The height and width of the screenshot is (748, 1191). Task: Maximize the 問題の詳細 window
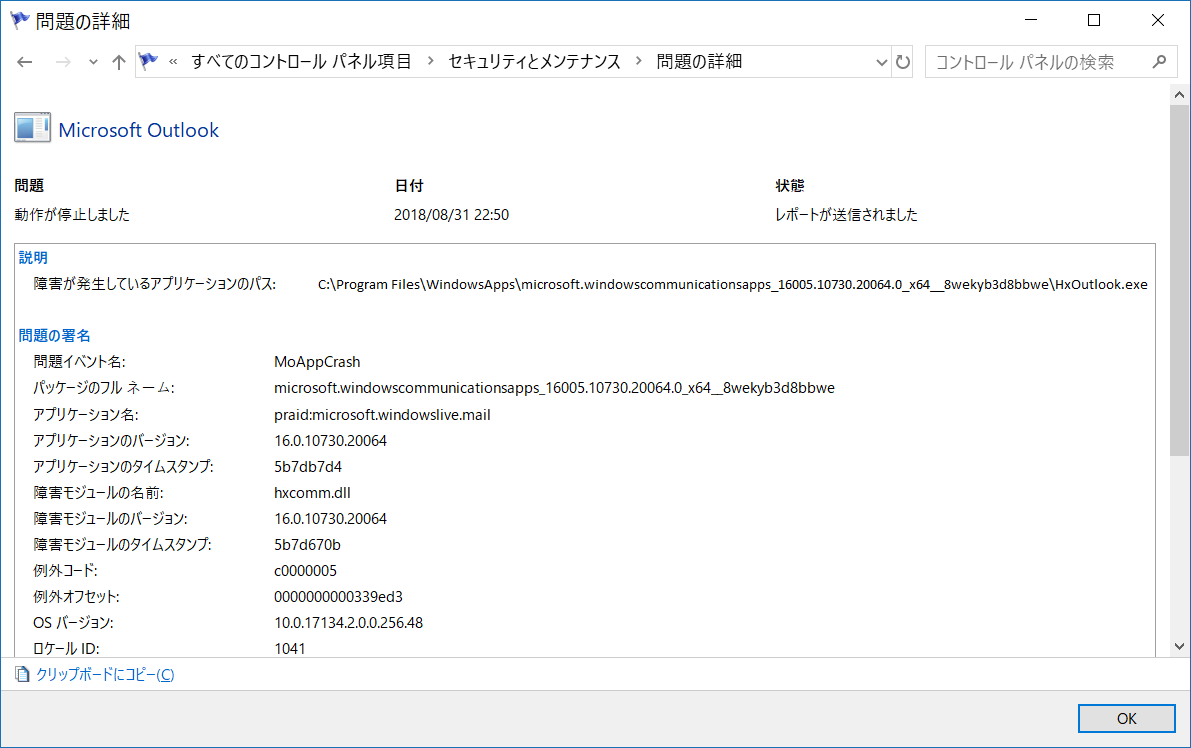click(1094, 21)
